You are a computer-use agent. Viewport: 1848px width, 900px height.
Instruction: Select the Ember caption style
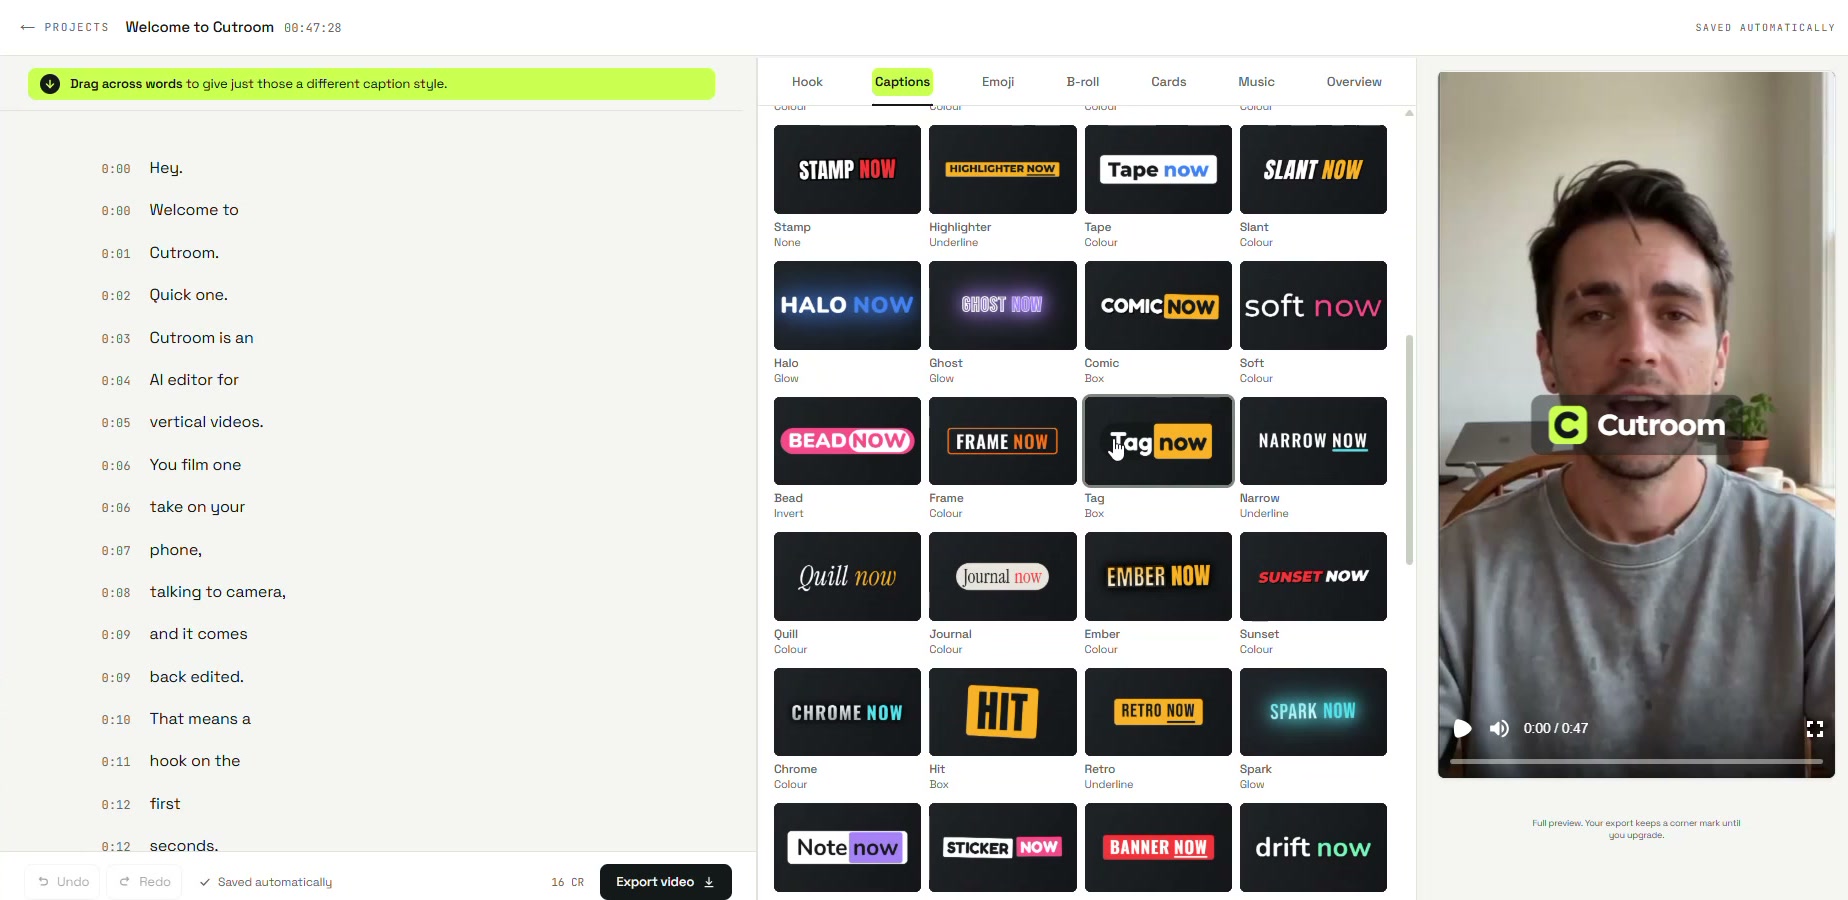[1158, 576]
